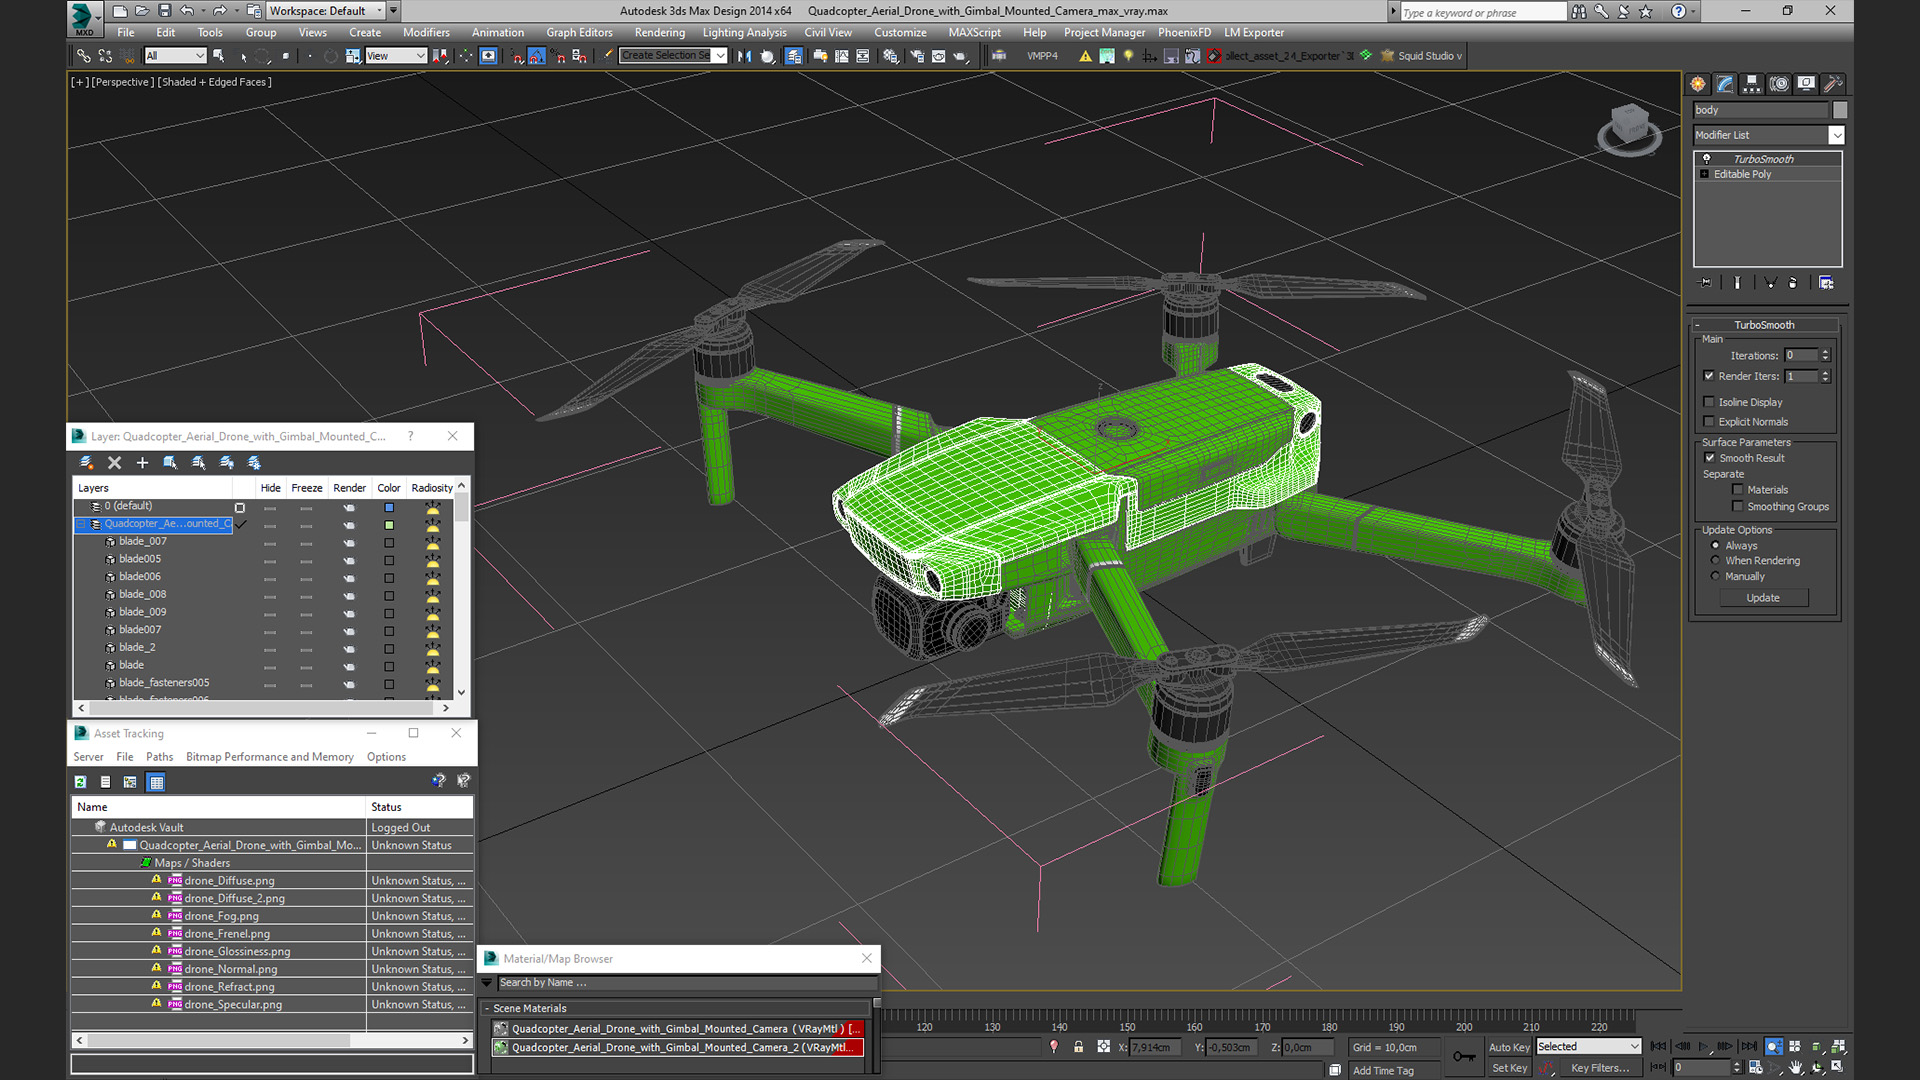Screen dimensions: 1920x1080
Task: Select the Select and Link tool
Action: click(x=84, y=56)
